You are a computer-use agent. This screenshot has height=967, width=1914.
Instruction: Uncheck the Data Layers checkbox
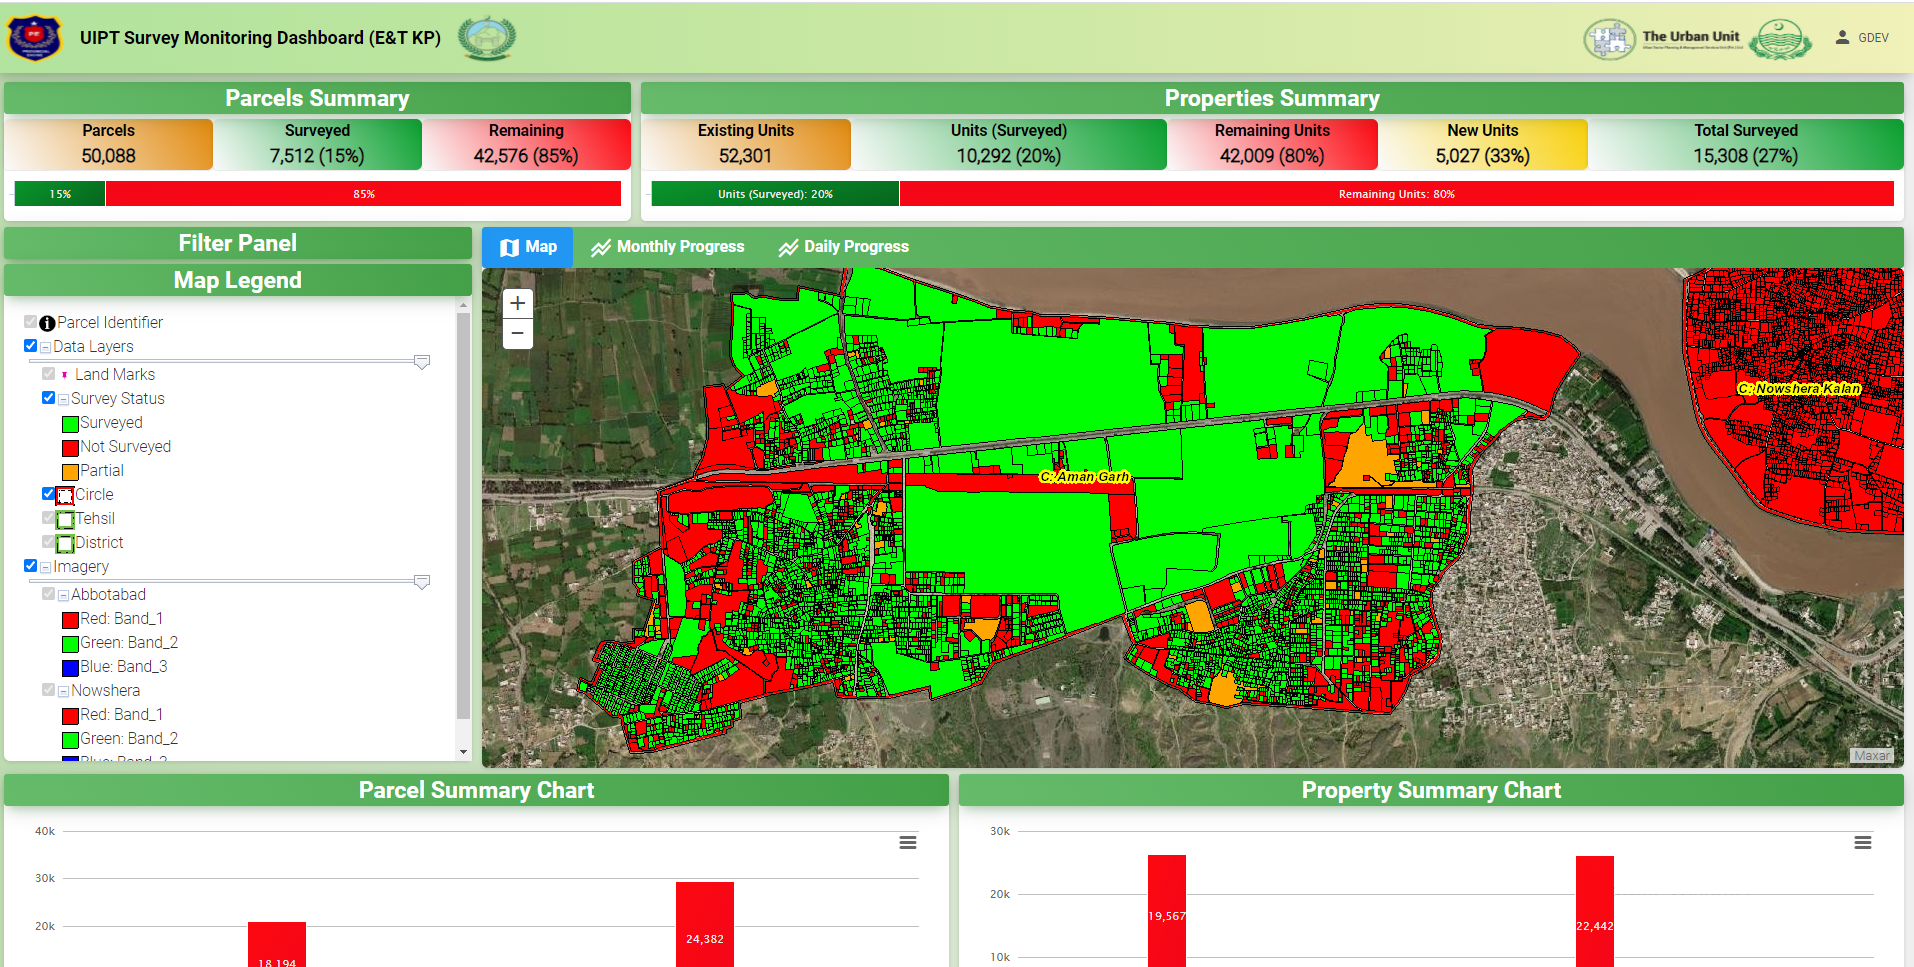point(31,346)
